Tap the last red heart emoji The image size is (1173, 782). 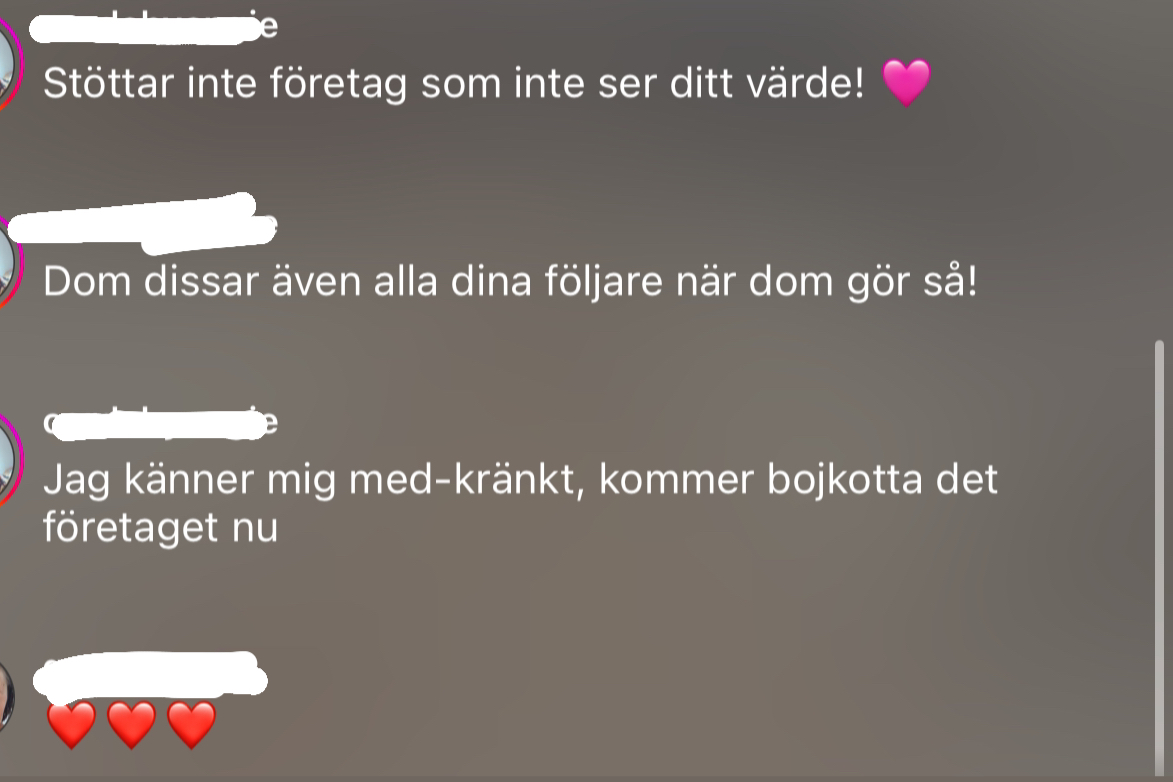192,724
